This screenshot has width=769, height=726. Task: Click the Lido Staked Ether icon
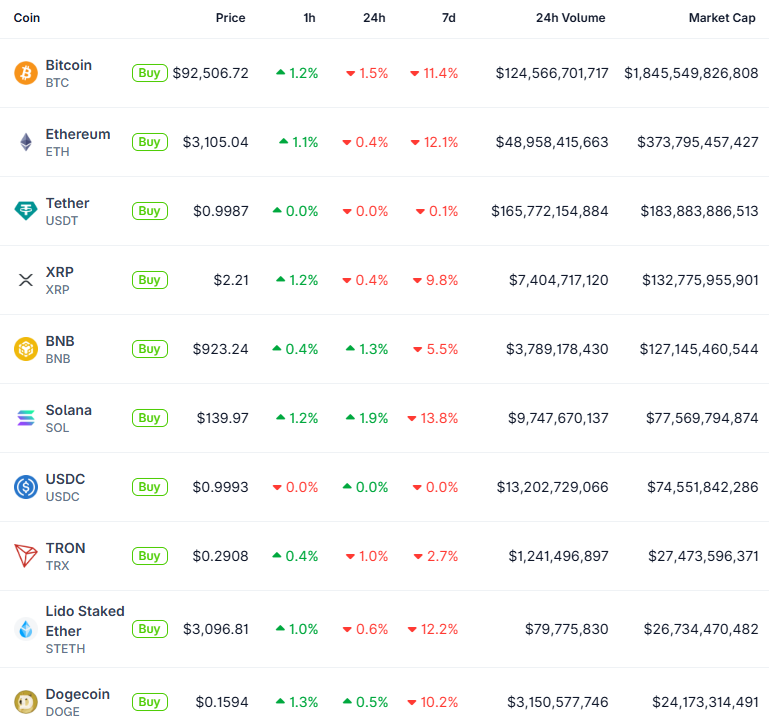coord(25,629)
